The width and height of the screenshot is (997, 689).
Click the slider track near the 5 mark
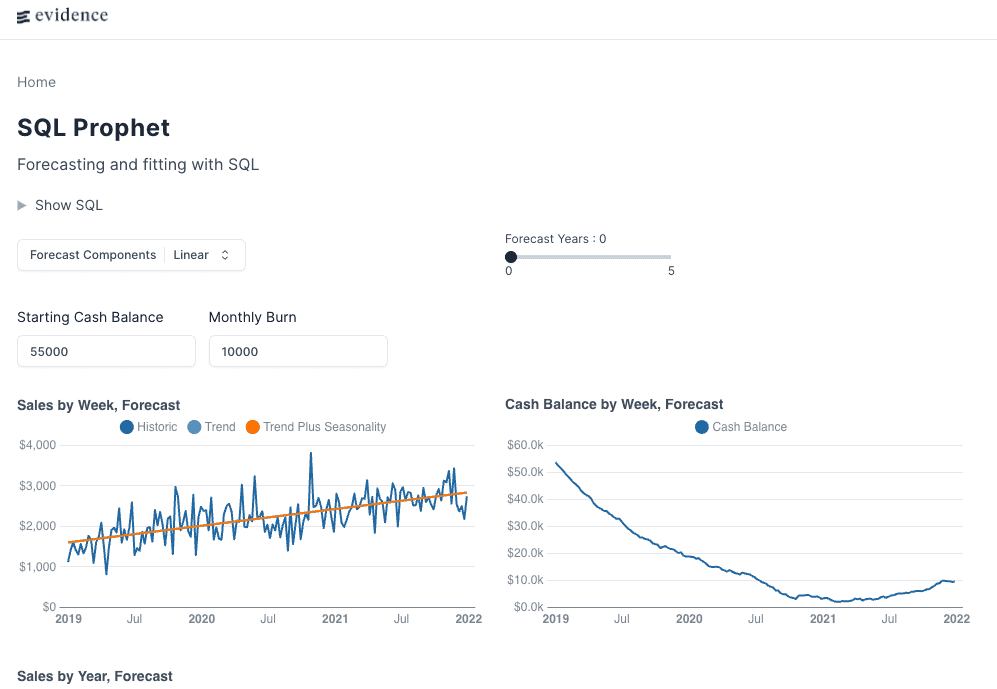tap(666, 257)
